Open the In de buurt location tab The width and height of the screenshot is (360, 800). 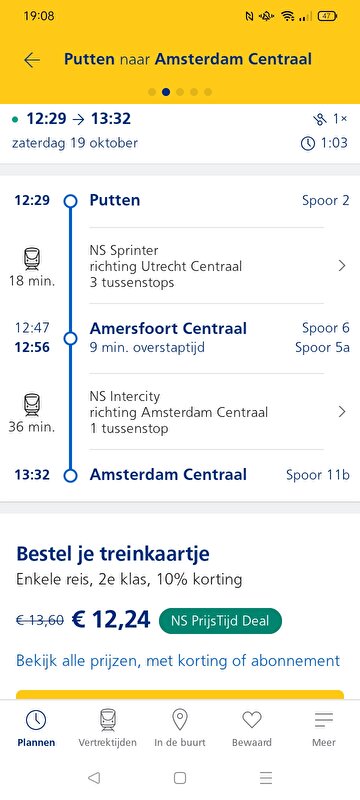[179, 729]
